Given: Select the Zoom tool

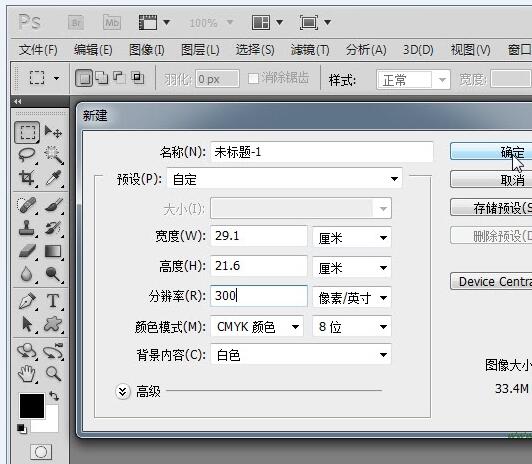Looking at the screenshot, I should click(x=53, y=374).
